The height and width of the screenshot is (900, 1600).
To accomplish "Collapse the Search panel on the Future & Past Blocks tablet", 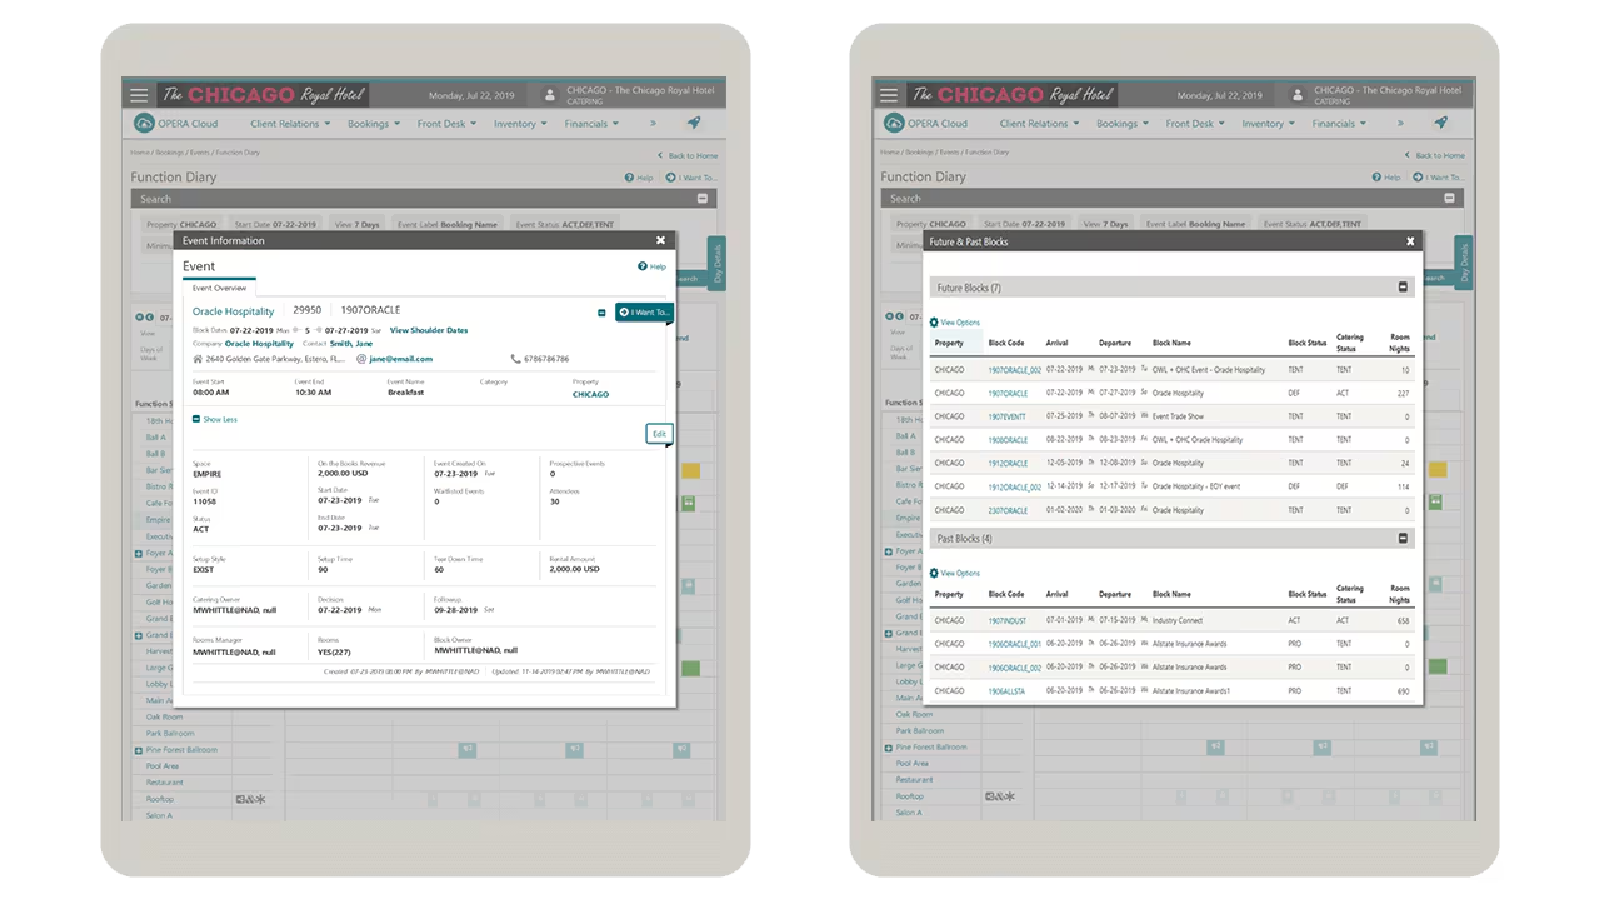I will pyautogui.click(x=1449, y=198).
